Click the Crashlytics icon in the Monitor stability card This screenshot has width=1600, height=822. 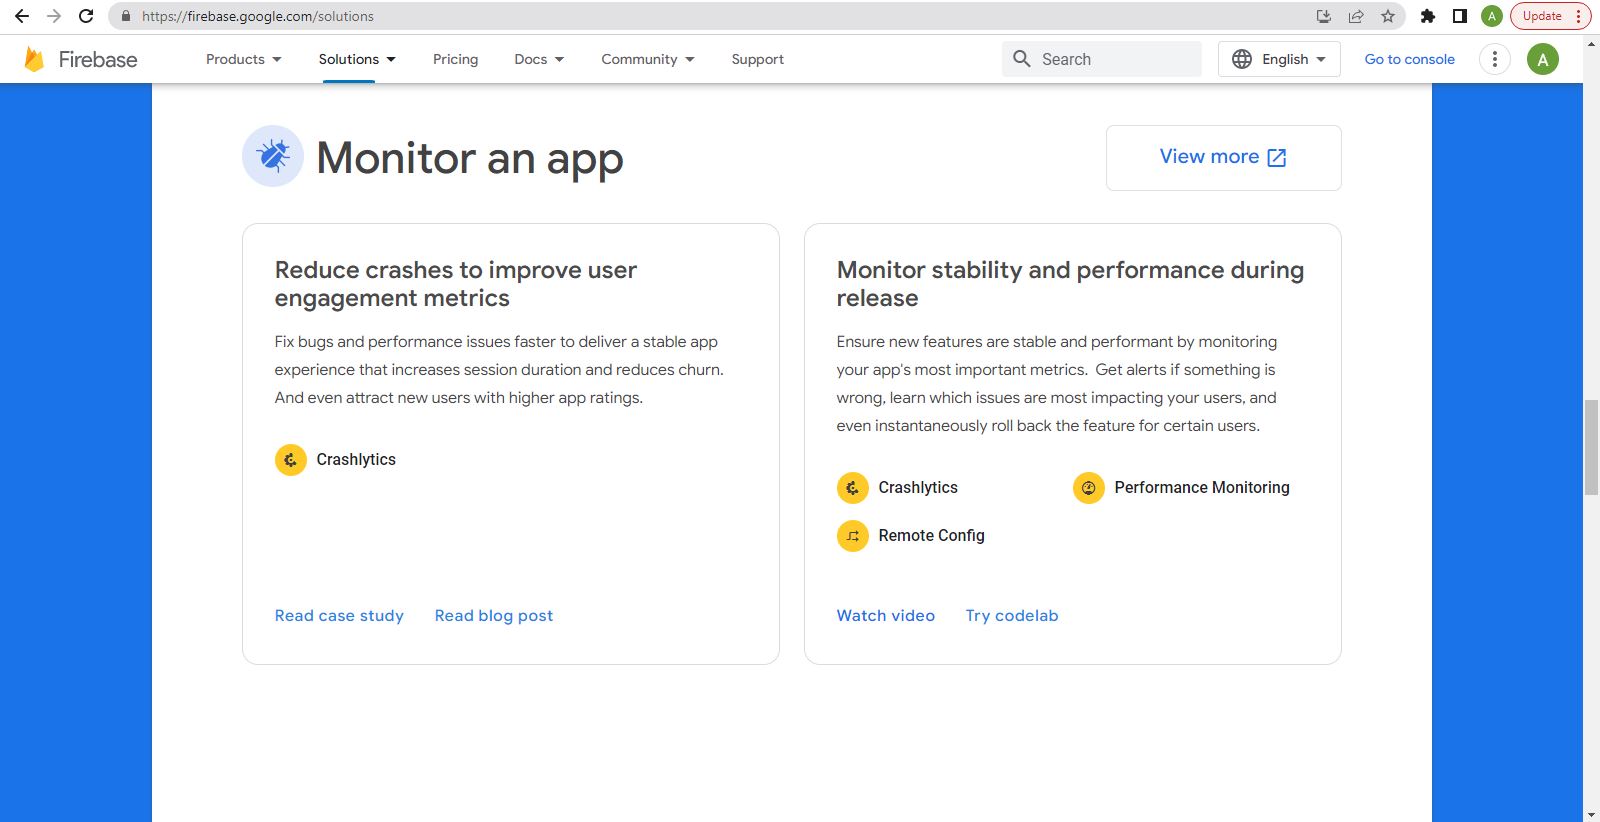853,488
